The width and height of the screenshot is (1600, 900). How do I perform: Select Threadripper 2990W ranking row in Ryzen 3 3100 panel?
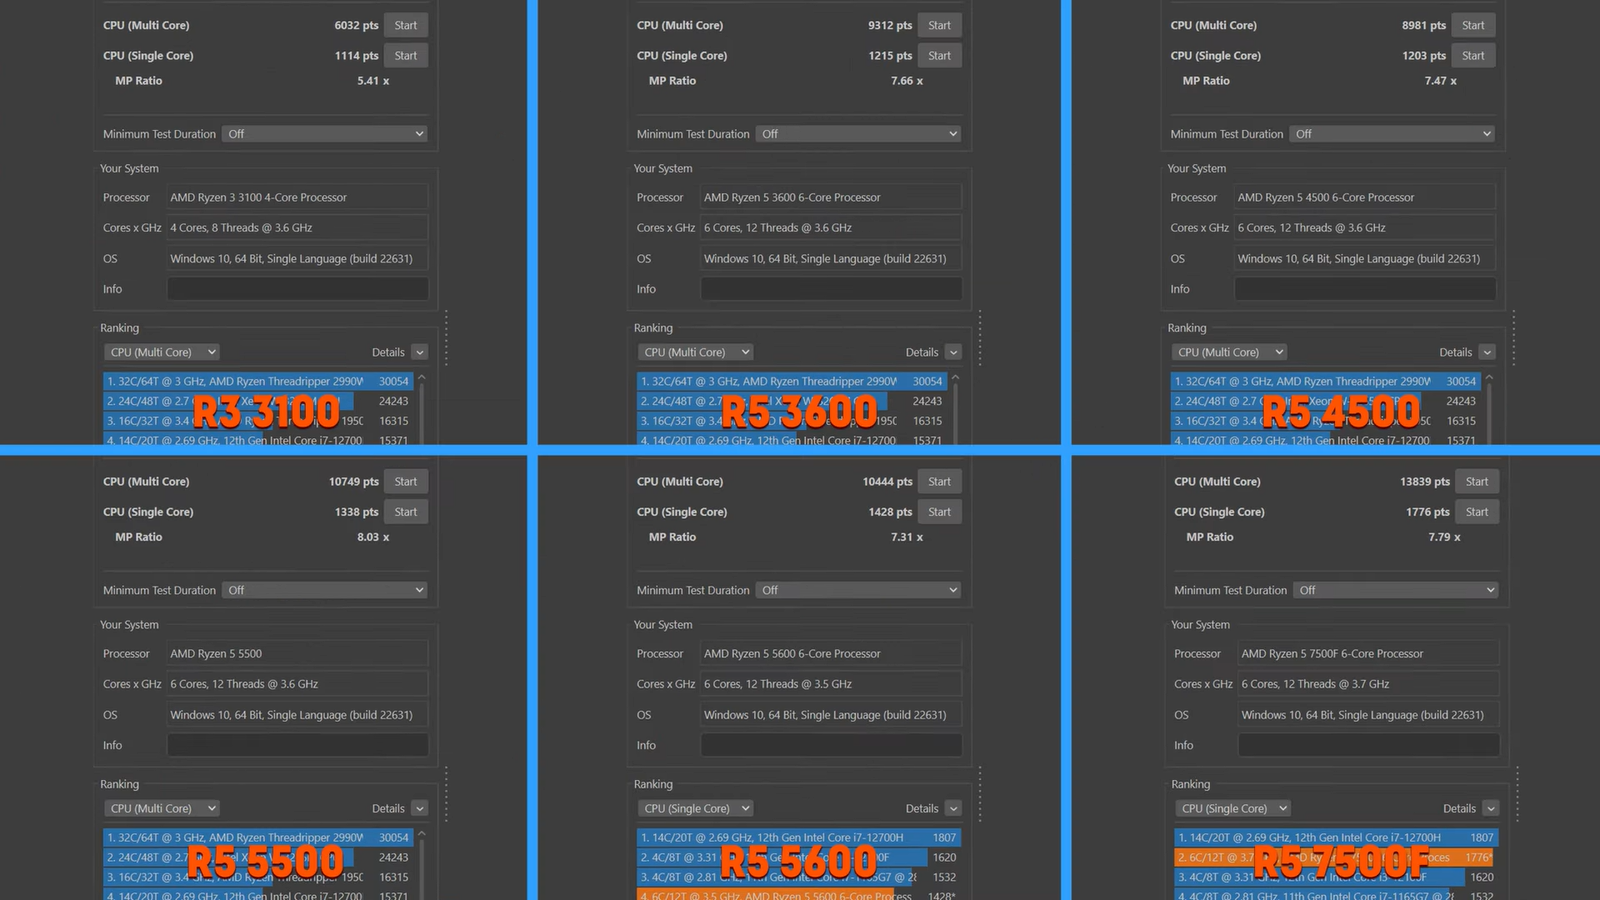click(x=240, y=381)
